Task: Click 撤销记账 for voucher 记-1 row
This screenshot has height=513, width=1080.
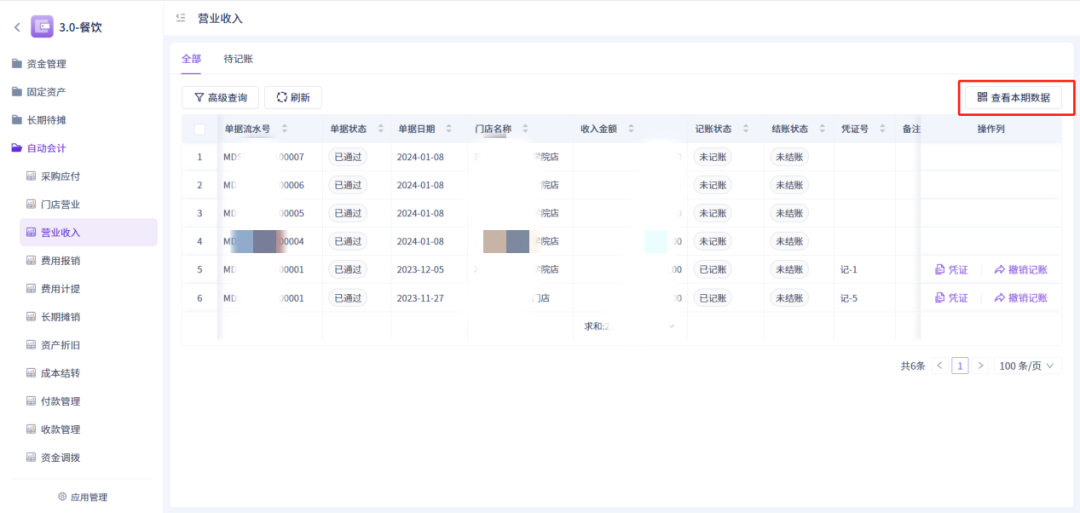Action: click(1021, 270)
